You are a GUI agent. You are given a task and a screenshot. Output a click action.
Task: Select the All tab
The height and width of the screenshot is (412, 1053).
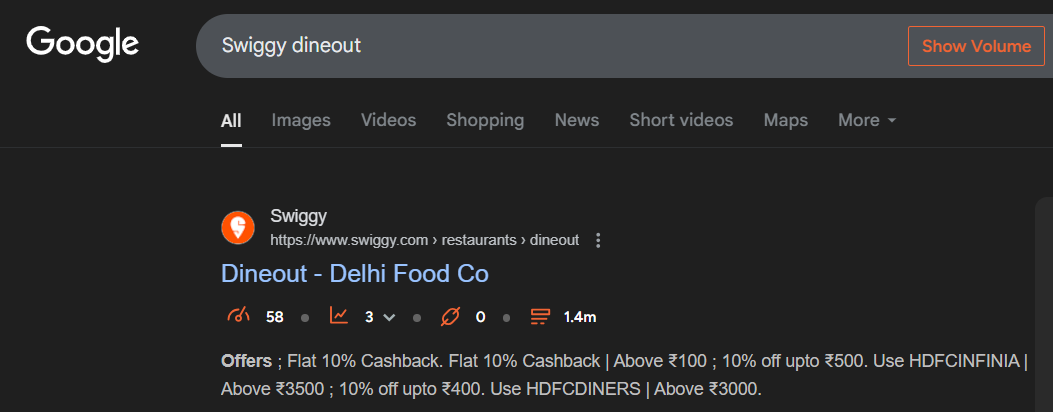(x=231, y=121)
